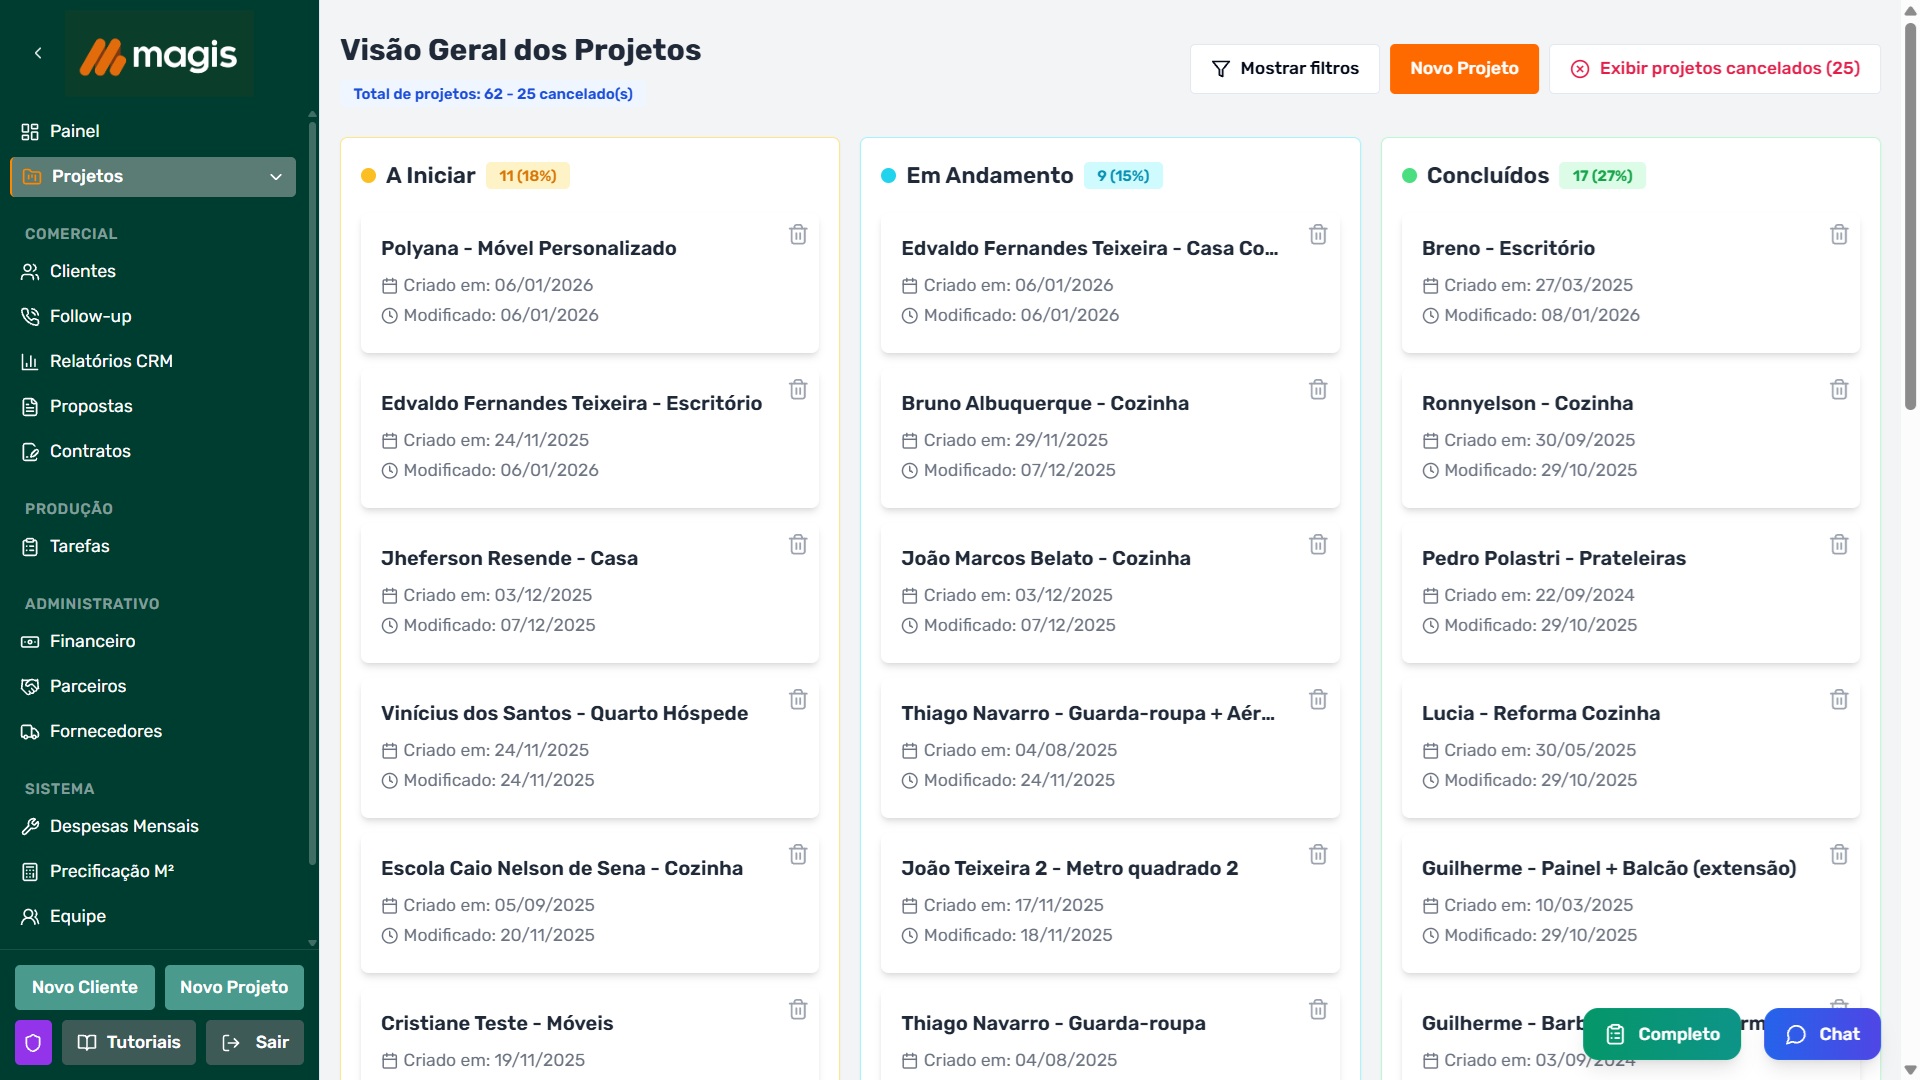
Task: Delete the Polyana - Móvel Personalizado project
Action: [798, 234]
